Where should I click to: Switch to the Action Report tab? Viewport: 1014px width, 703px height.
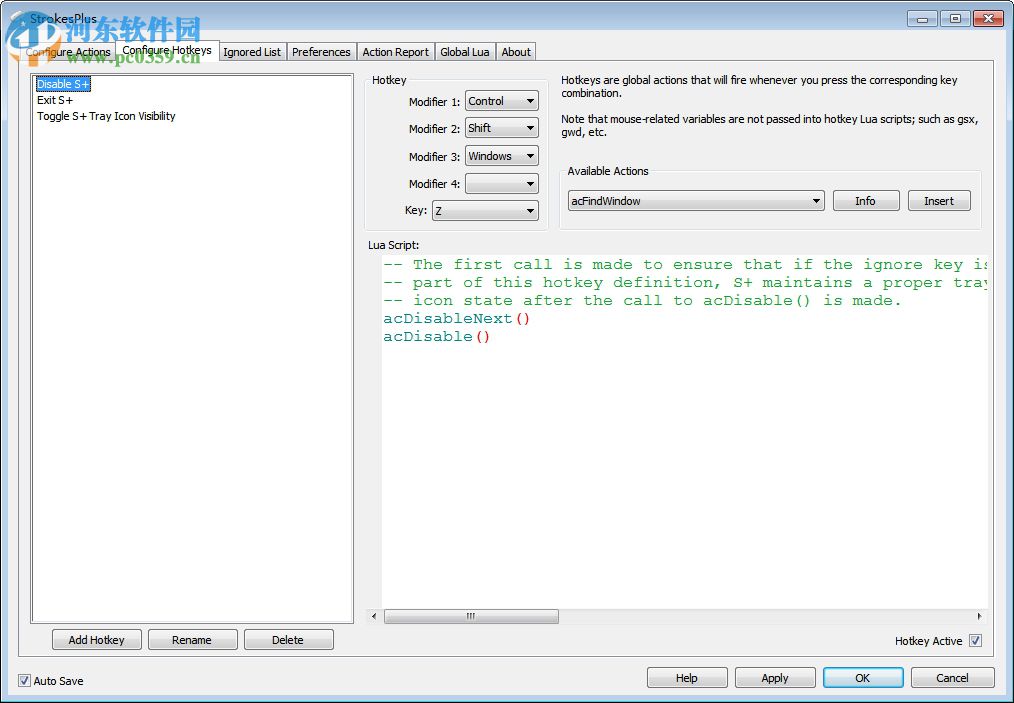[395, 52]
